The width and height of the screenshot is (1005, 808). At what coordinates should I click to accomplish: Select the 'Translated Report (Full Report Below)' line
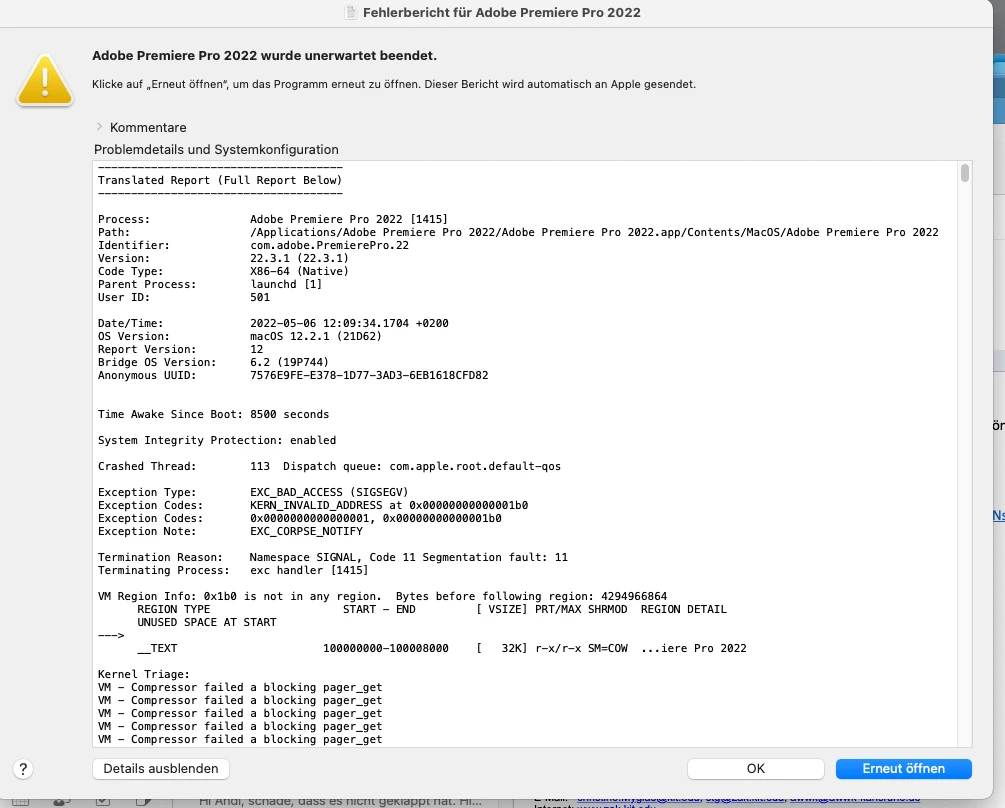pos(220,180)
